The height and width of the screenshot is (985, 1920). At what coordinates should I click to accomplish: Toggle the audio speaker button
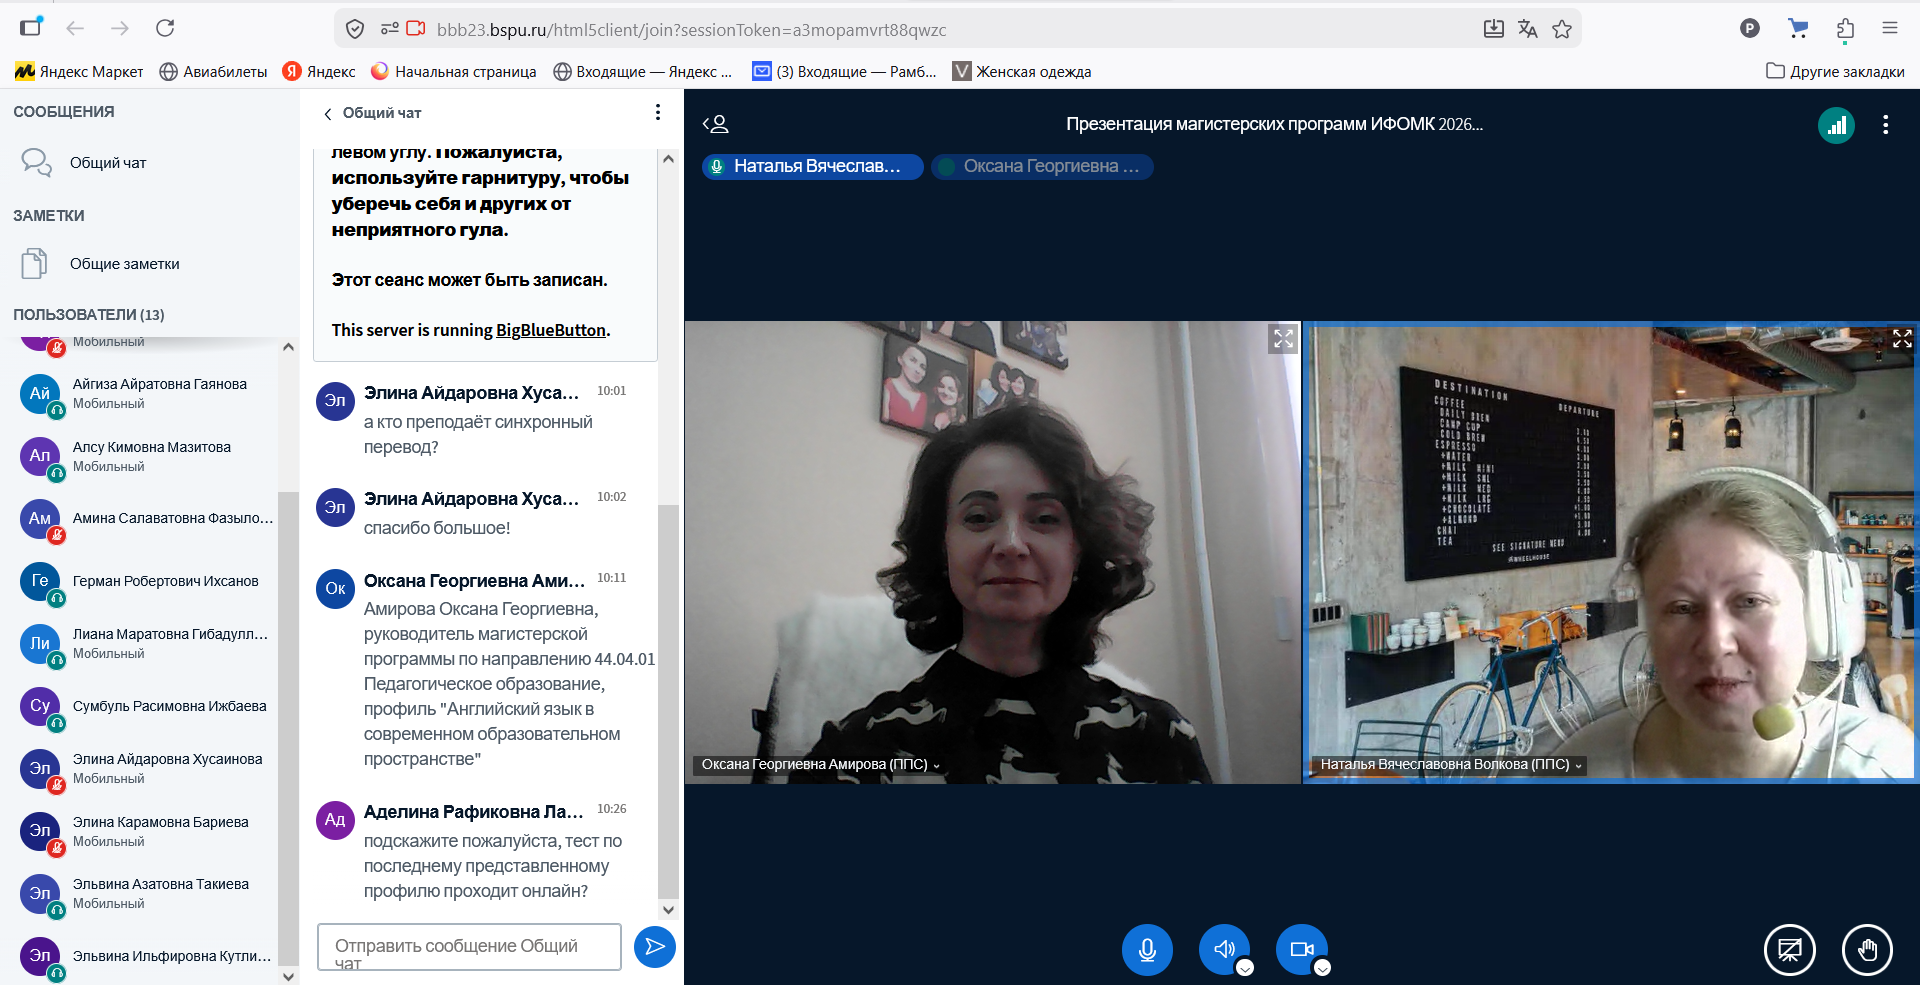(x=1224, y=949)
